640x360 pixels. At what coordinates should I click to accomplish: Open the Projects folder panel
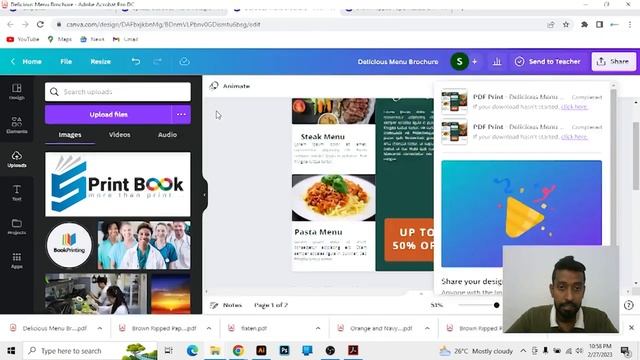pyautogui.click(x=17, y=227)
